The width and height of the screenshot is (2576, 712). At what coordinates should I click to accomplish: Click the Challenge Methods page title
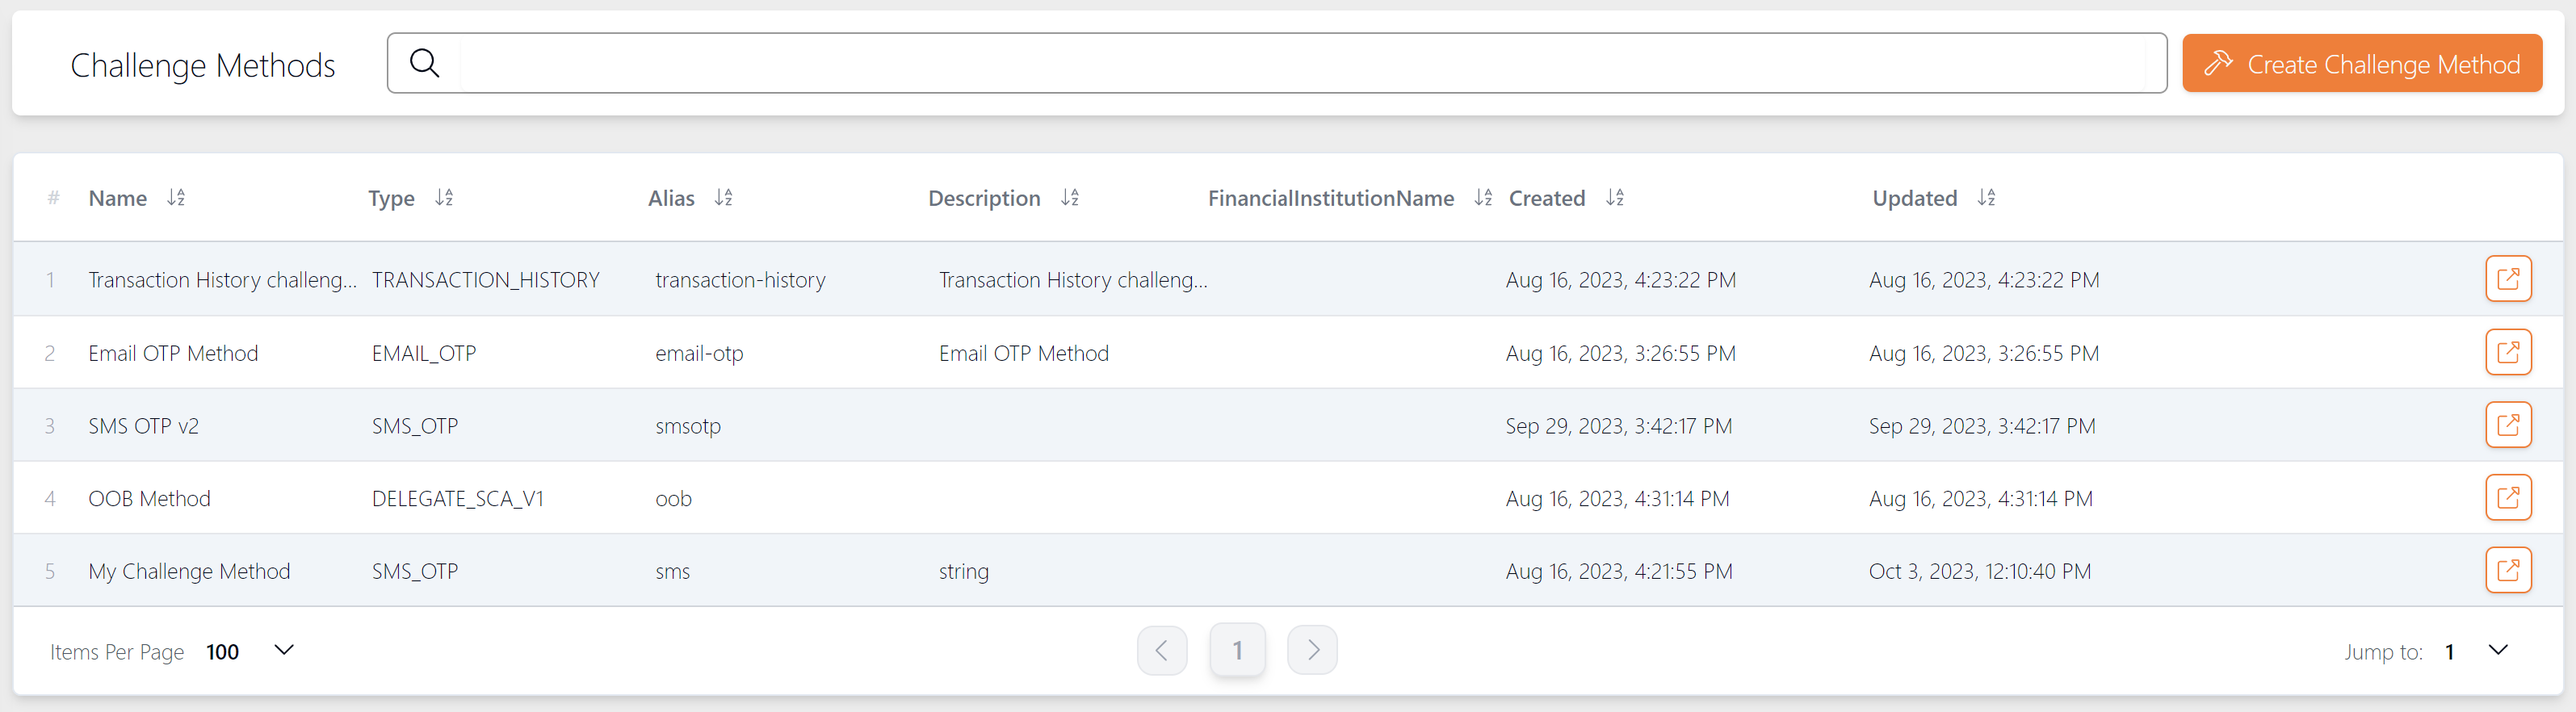click(x=202, y=66)
